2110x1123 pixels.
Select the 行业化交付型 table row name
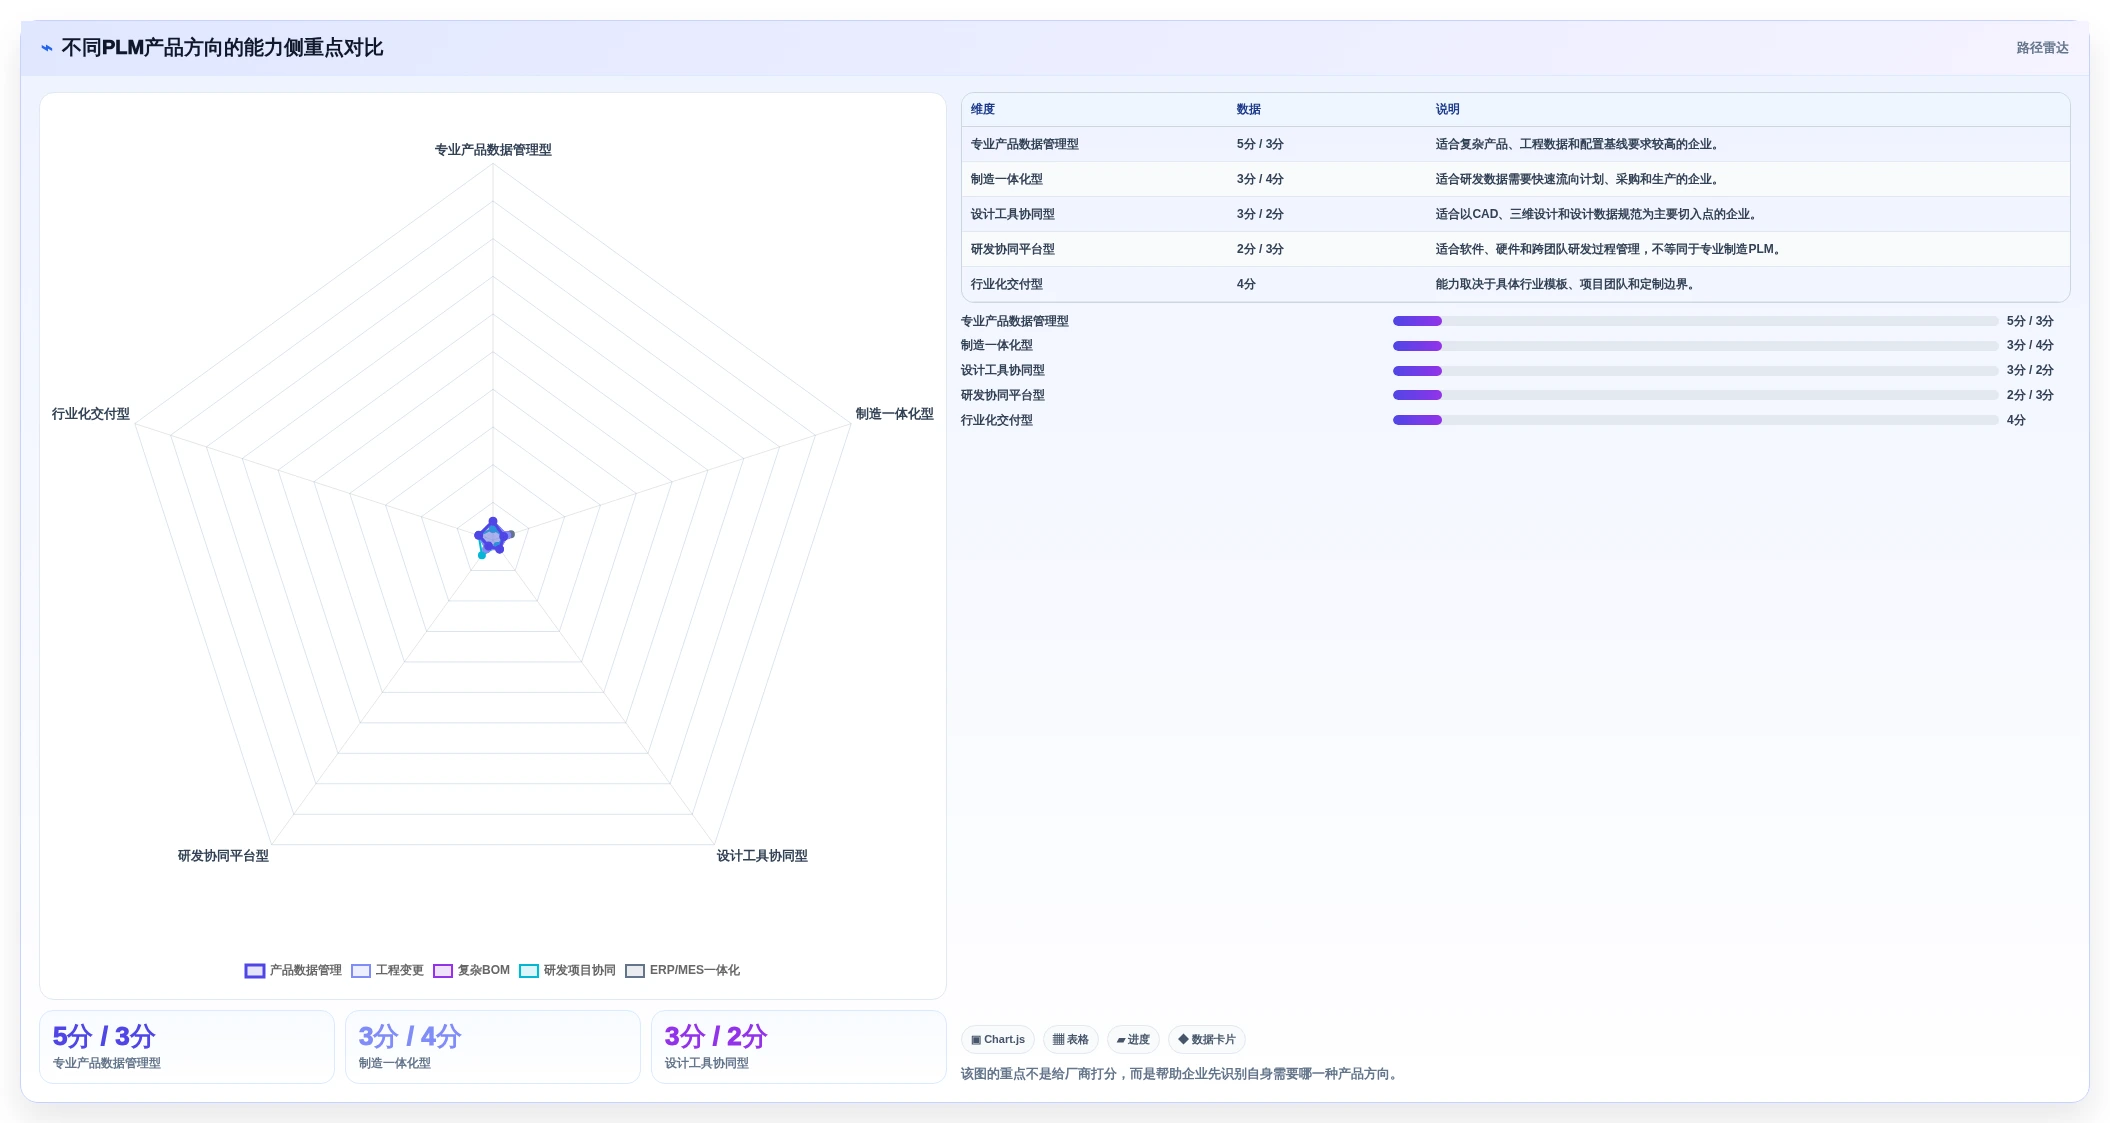[1007, 284]
